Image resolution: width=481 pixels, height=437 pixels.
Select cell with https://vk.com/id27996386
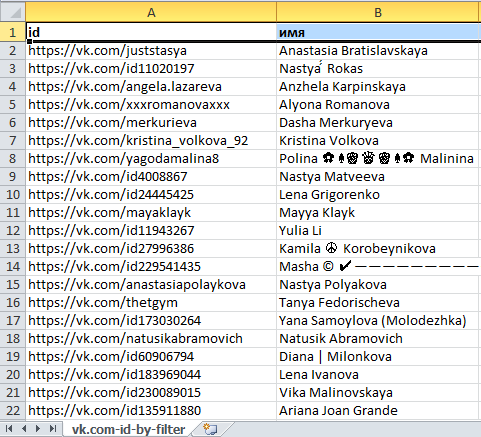pos(151,249)
